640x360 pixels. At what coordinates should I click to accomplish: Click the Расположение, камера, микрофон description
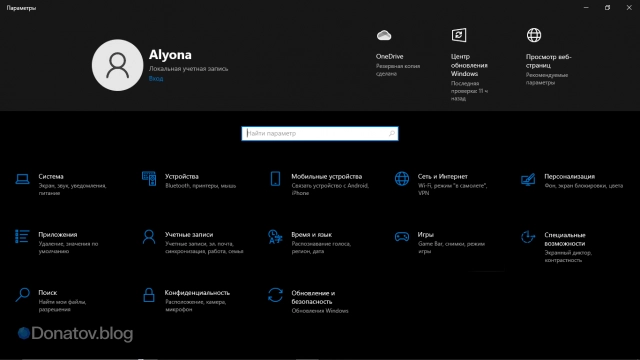click(x=196, y=305)
